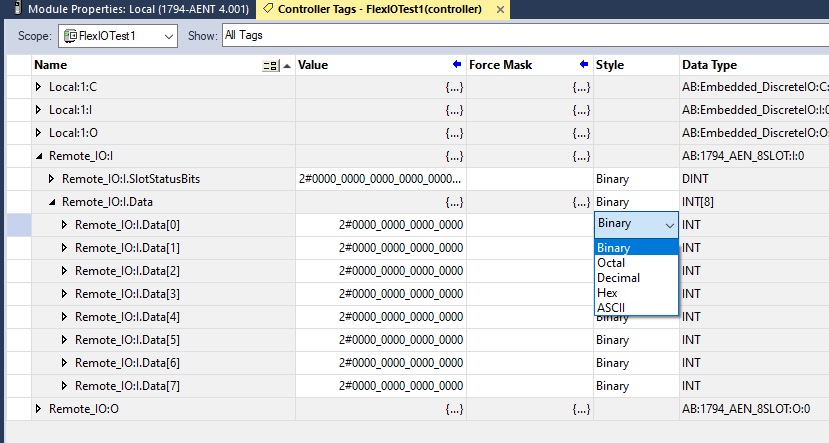Expand Remote_IO:I.Data[7]
The image size is (829, 443).
pyautogui.click(x=64, y=385)
